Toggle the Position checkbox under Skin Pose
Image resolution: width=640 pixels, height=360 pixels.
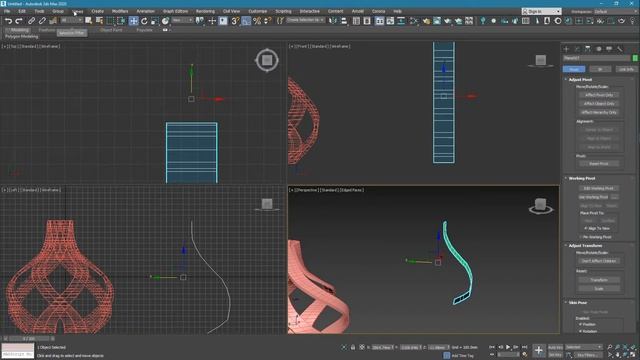(580, 324)
